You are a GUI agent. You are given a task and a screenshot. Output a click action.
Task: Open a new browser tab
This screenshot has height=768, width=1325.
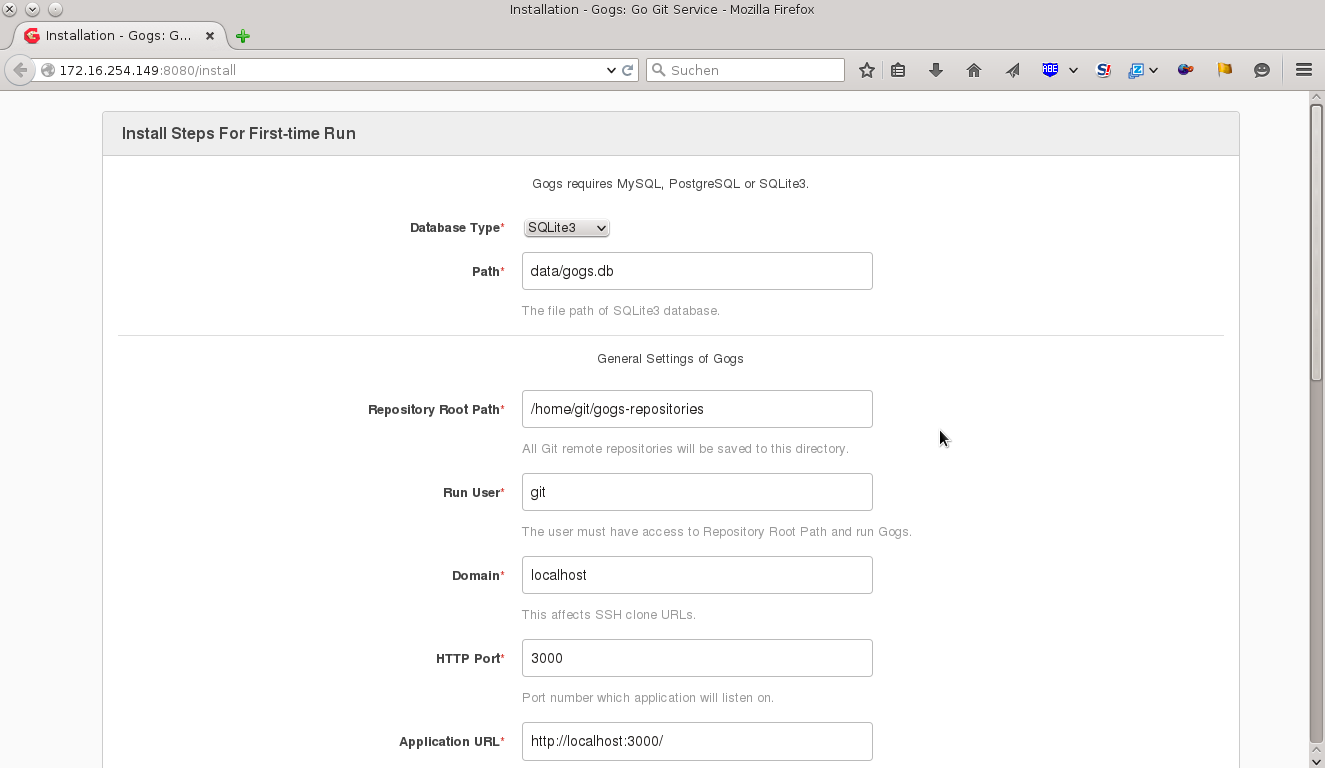(241, 34)
